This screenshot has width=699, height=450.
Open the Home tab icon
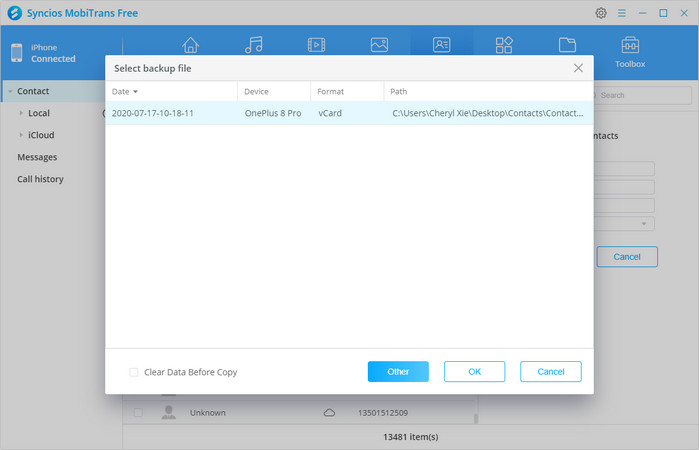click(x=190, y=45)
